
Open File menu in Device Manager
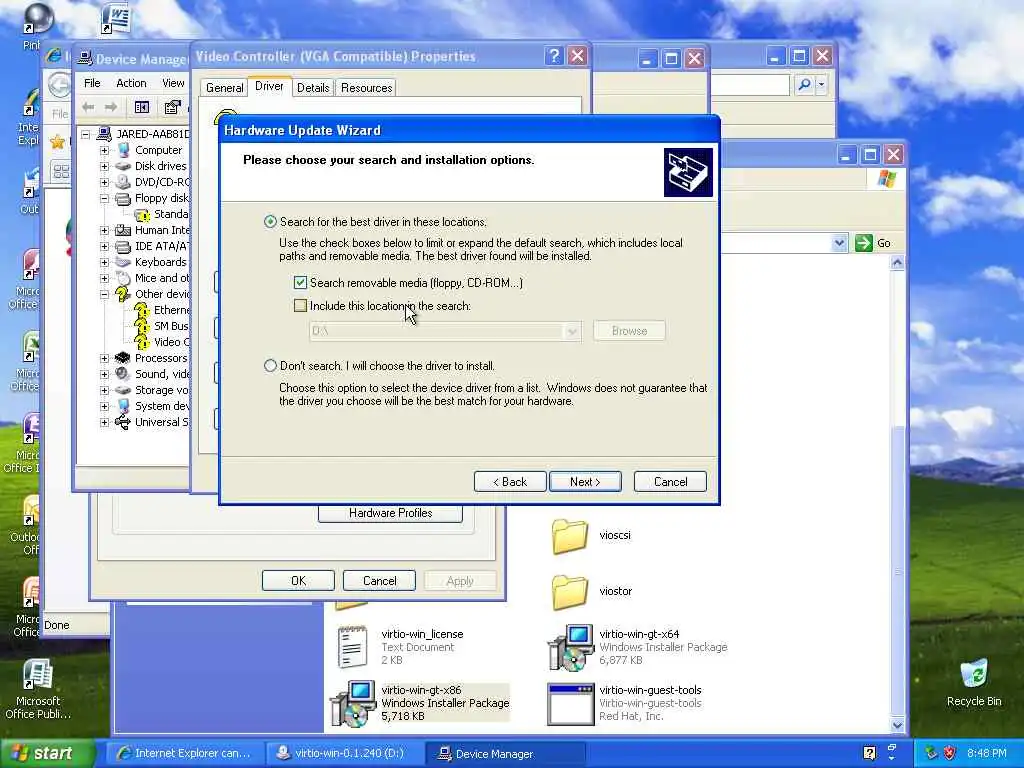[x=92, y=83]
